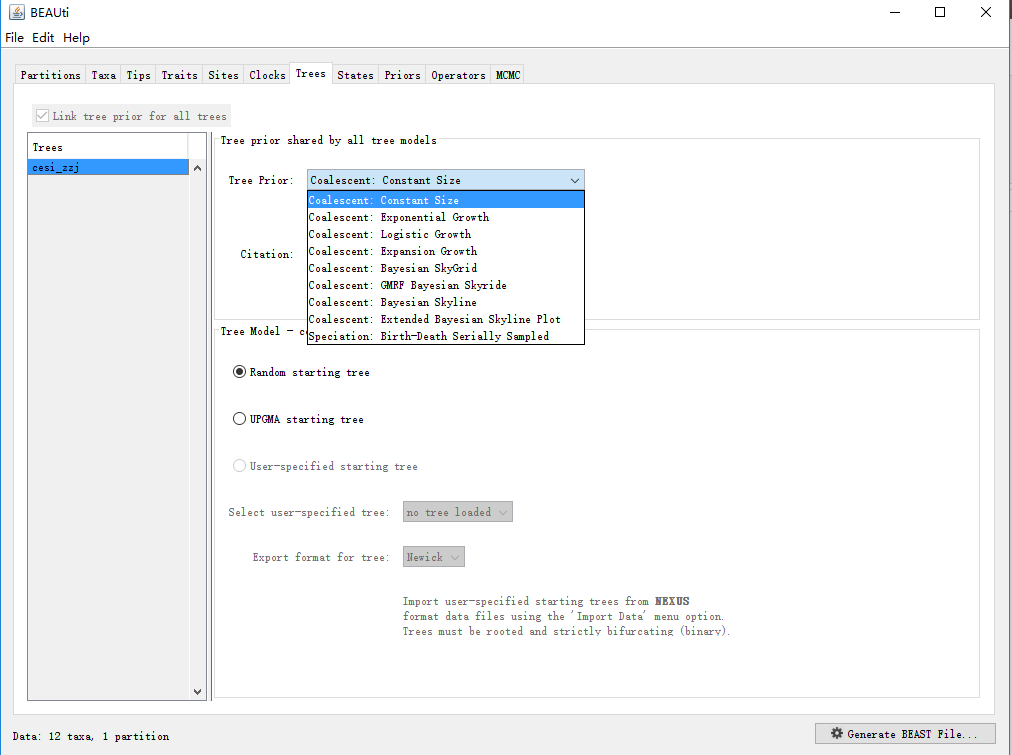
Task: Open the File menu
Action: tap(14, 37)
